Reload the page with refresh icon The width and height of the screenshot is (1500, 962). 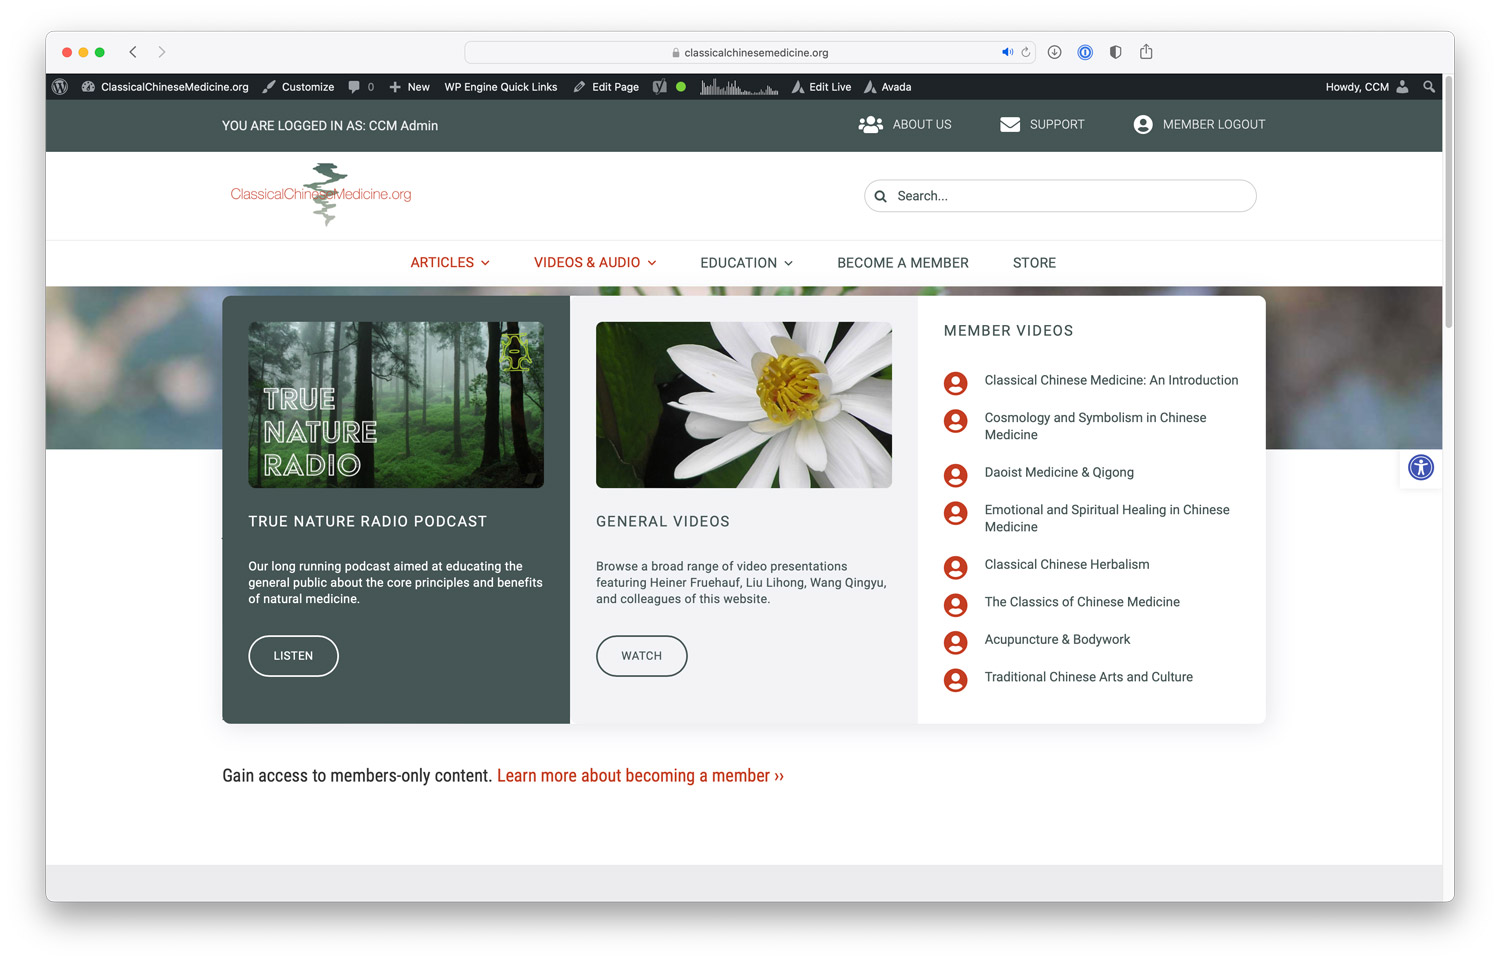coord(1025,52)
